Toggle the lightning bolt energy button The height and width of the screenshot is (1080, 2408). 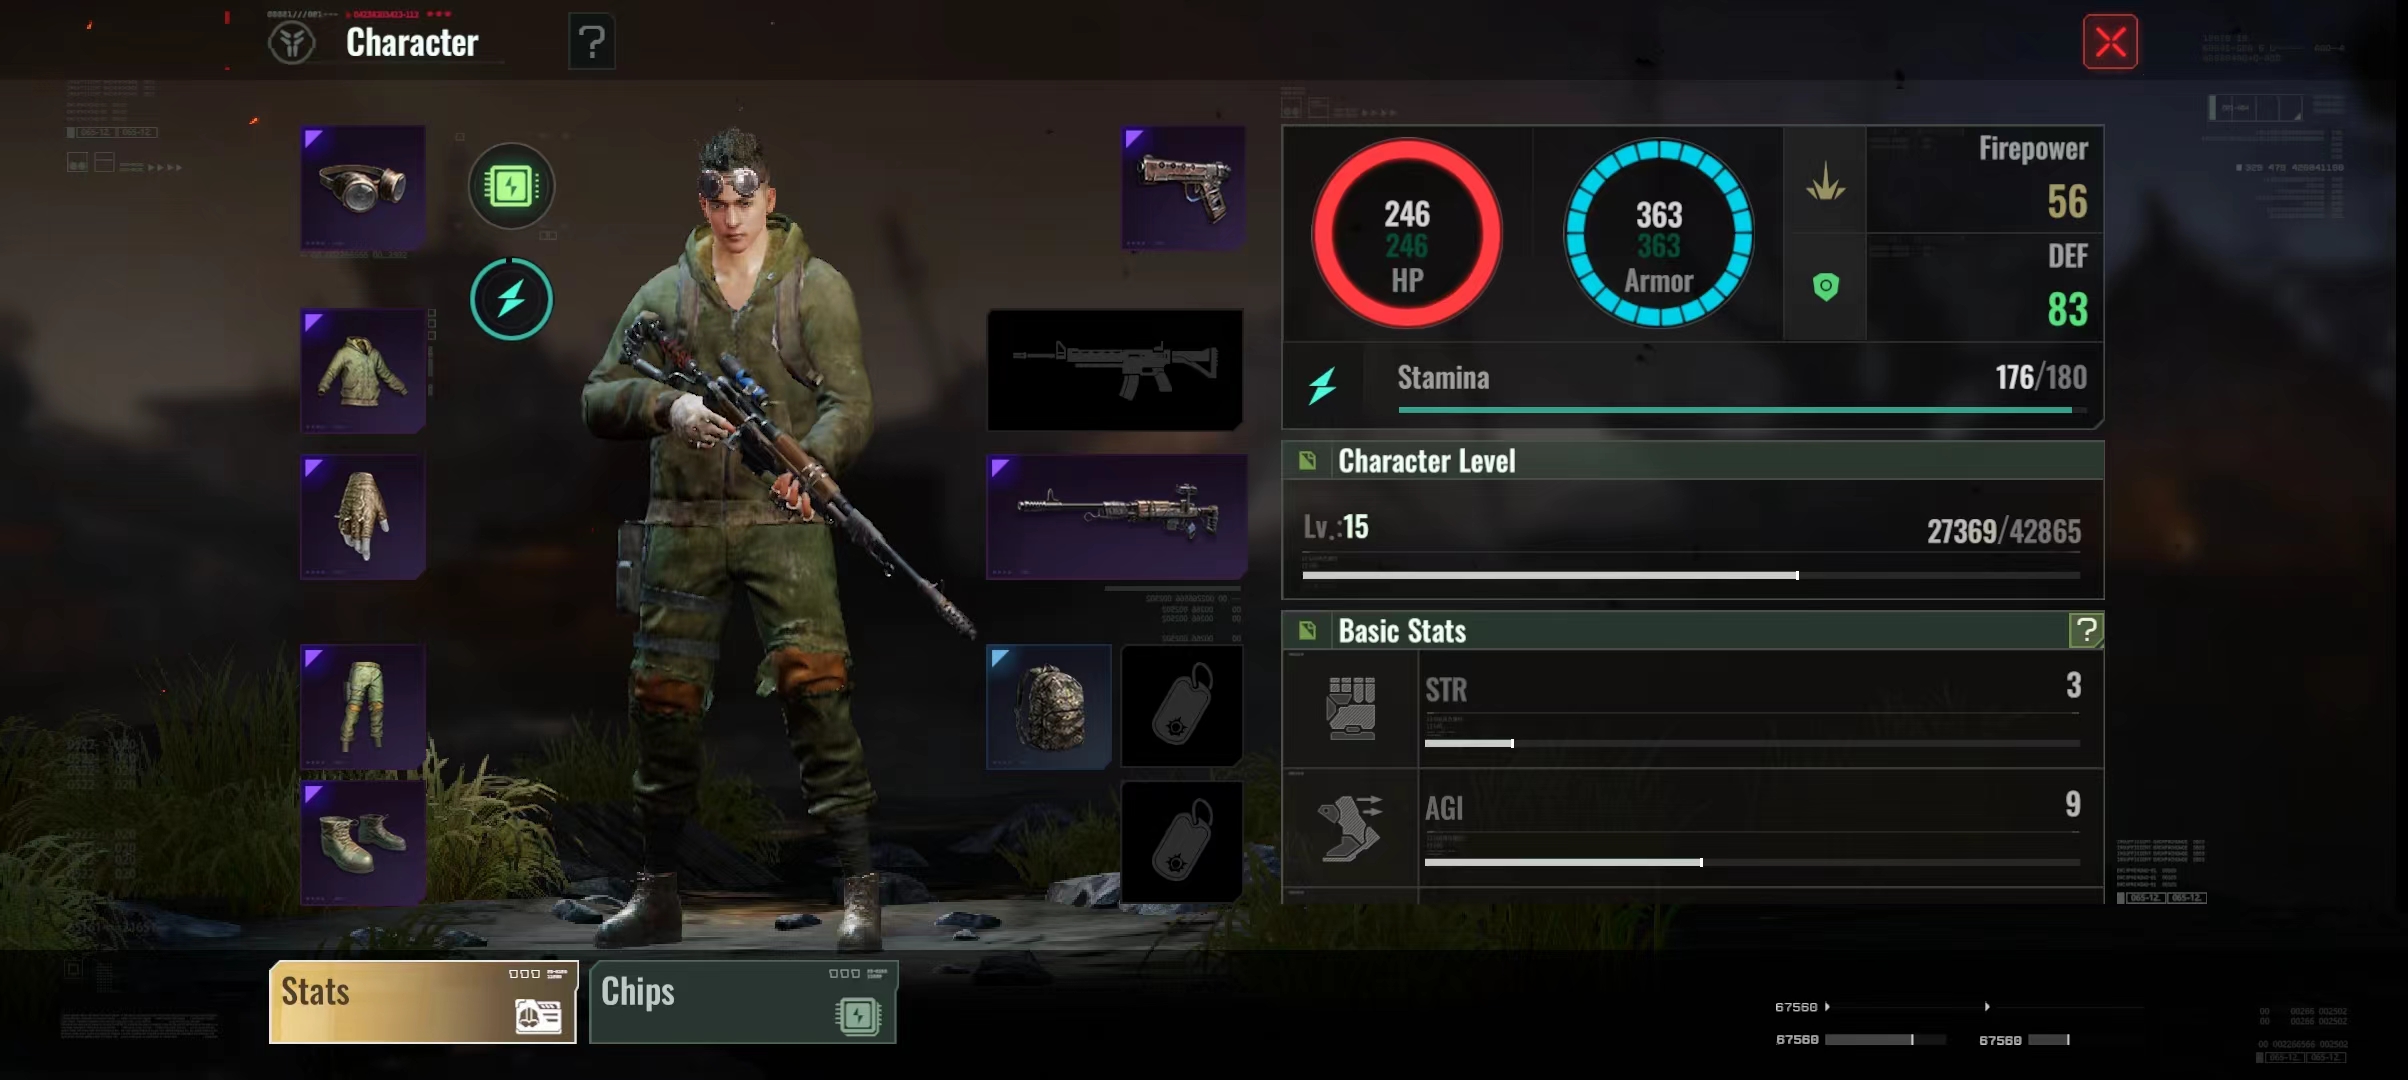[511, 299]
